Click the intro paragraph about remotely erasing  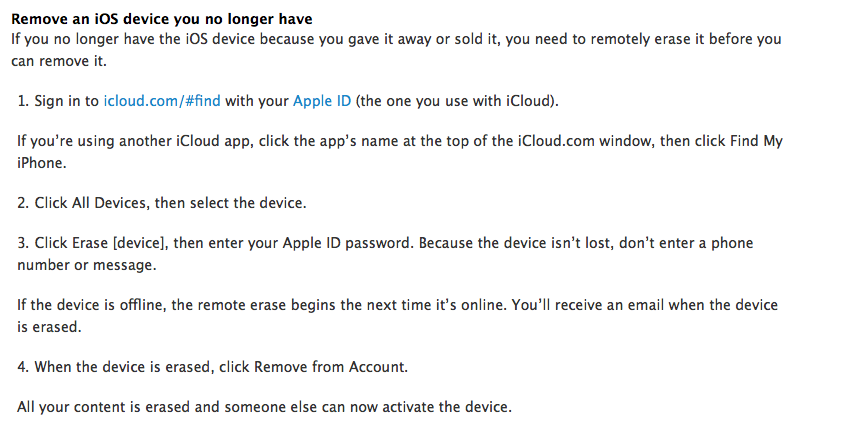pos(396,50)
